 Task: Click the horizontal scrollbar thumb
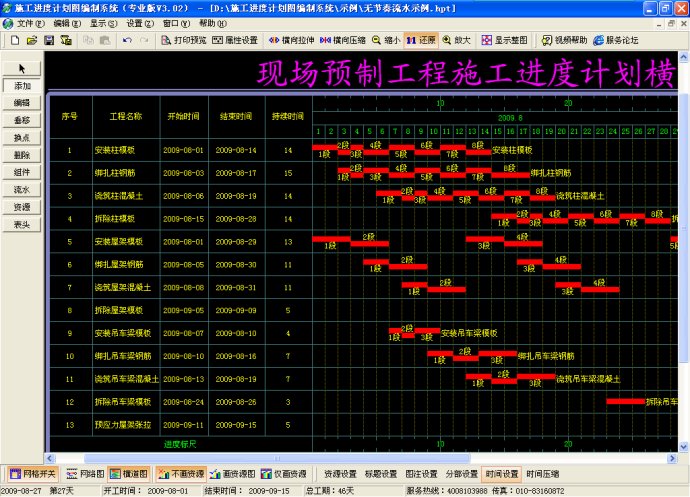pyautogui.click(x=277, y=458)
